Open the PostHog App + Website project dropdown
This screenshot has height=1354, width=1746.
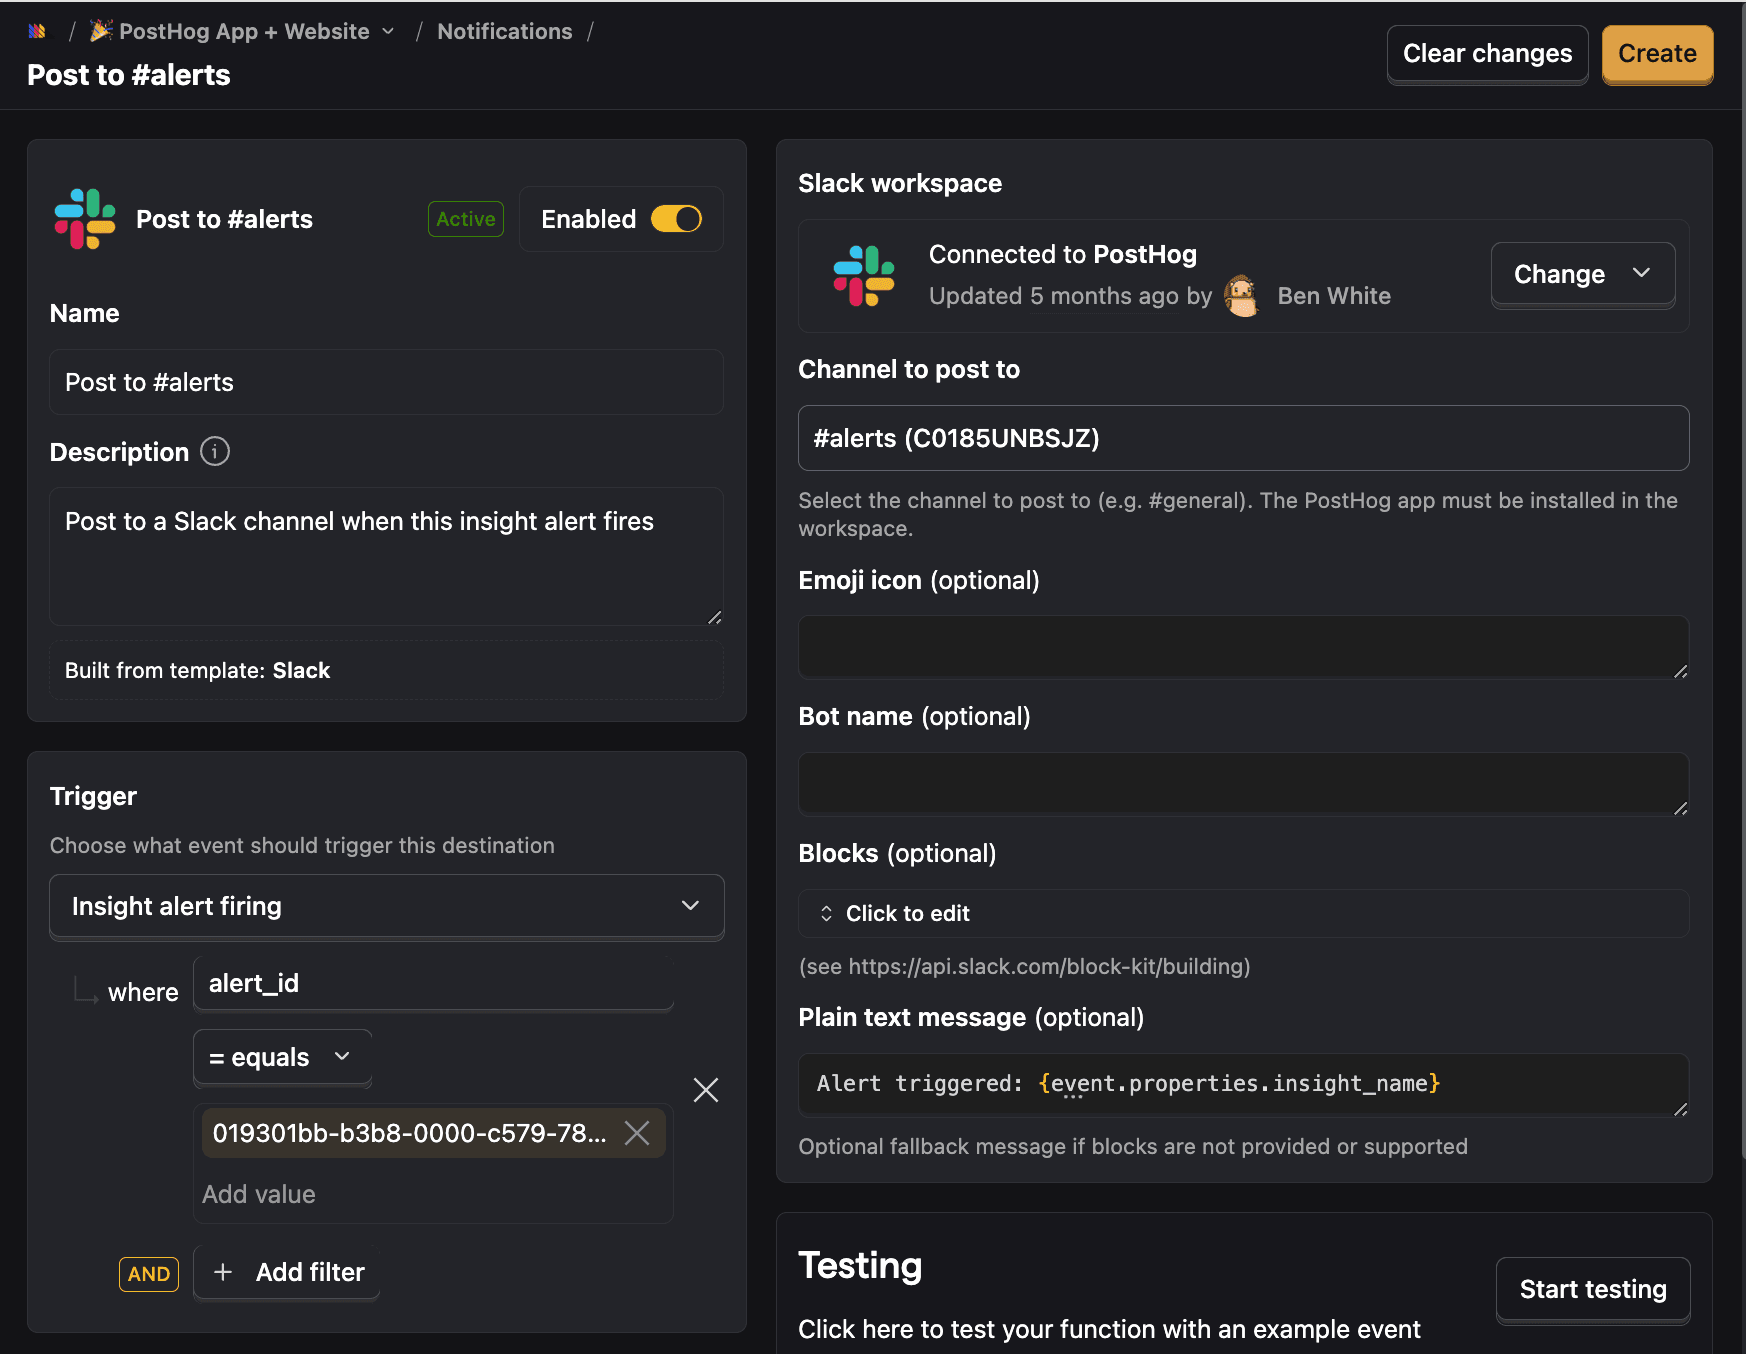tap(242, 31)
